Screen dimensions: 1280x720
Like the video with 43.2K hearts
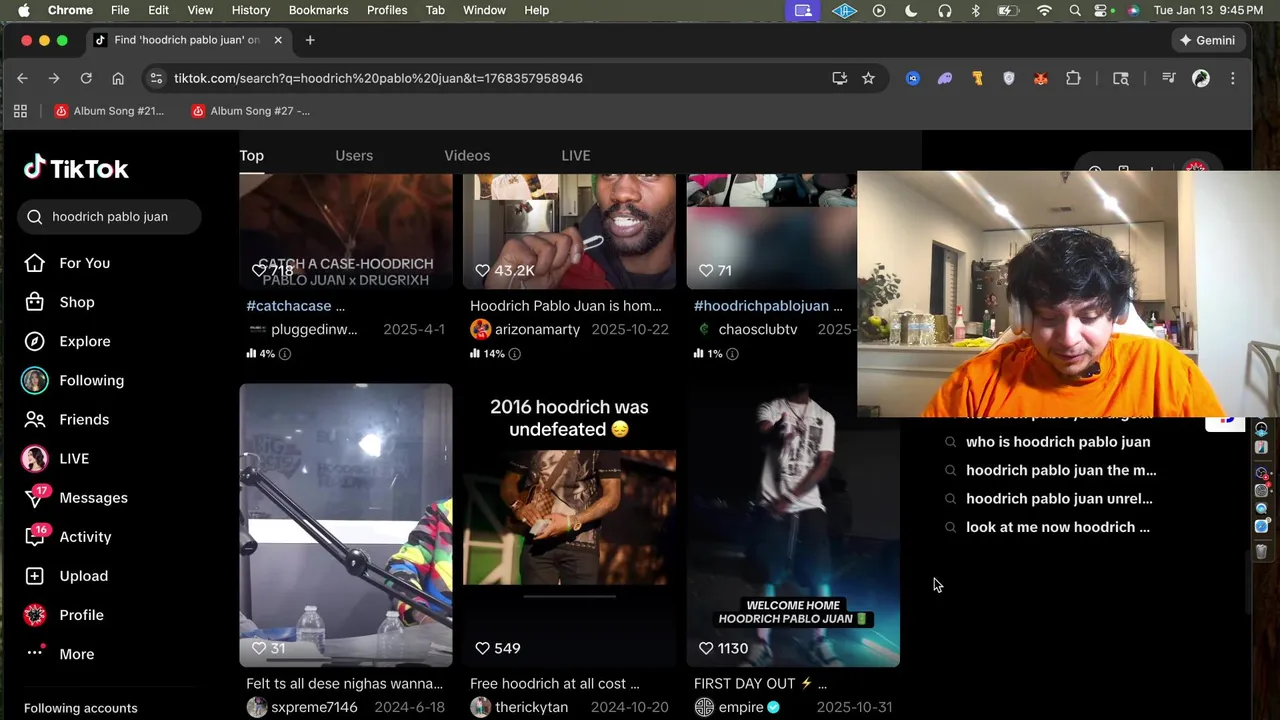pos(482,271)
